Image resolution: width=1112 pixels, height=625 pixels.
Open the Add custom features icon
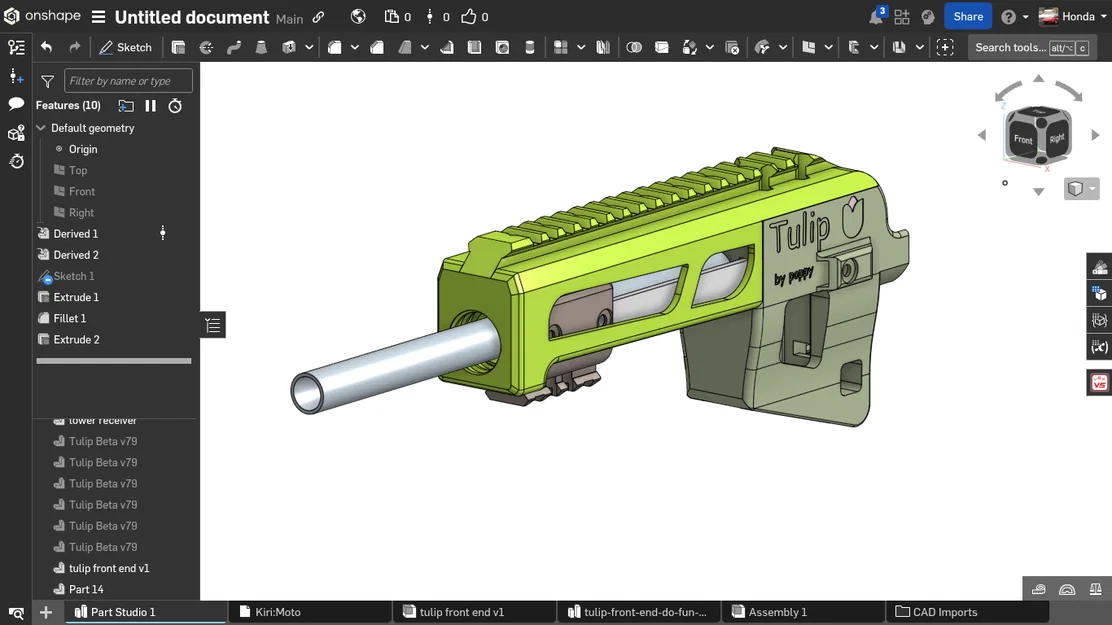tap(945, 48)
